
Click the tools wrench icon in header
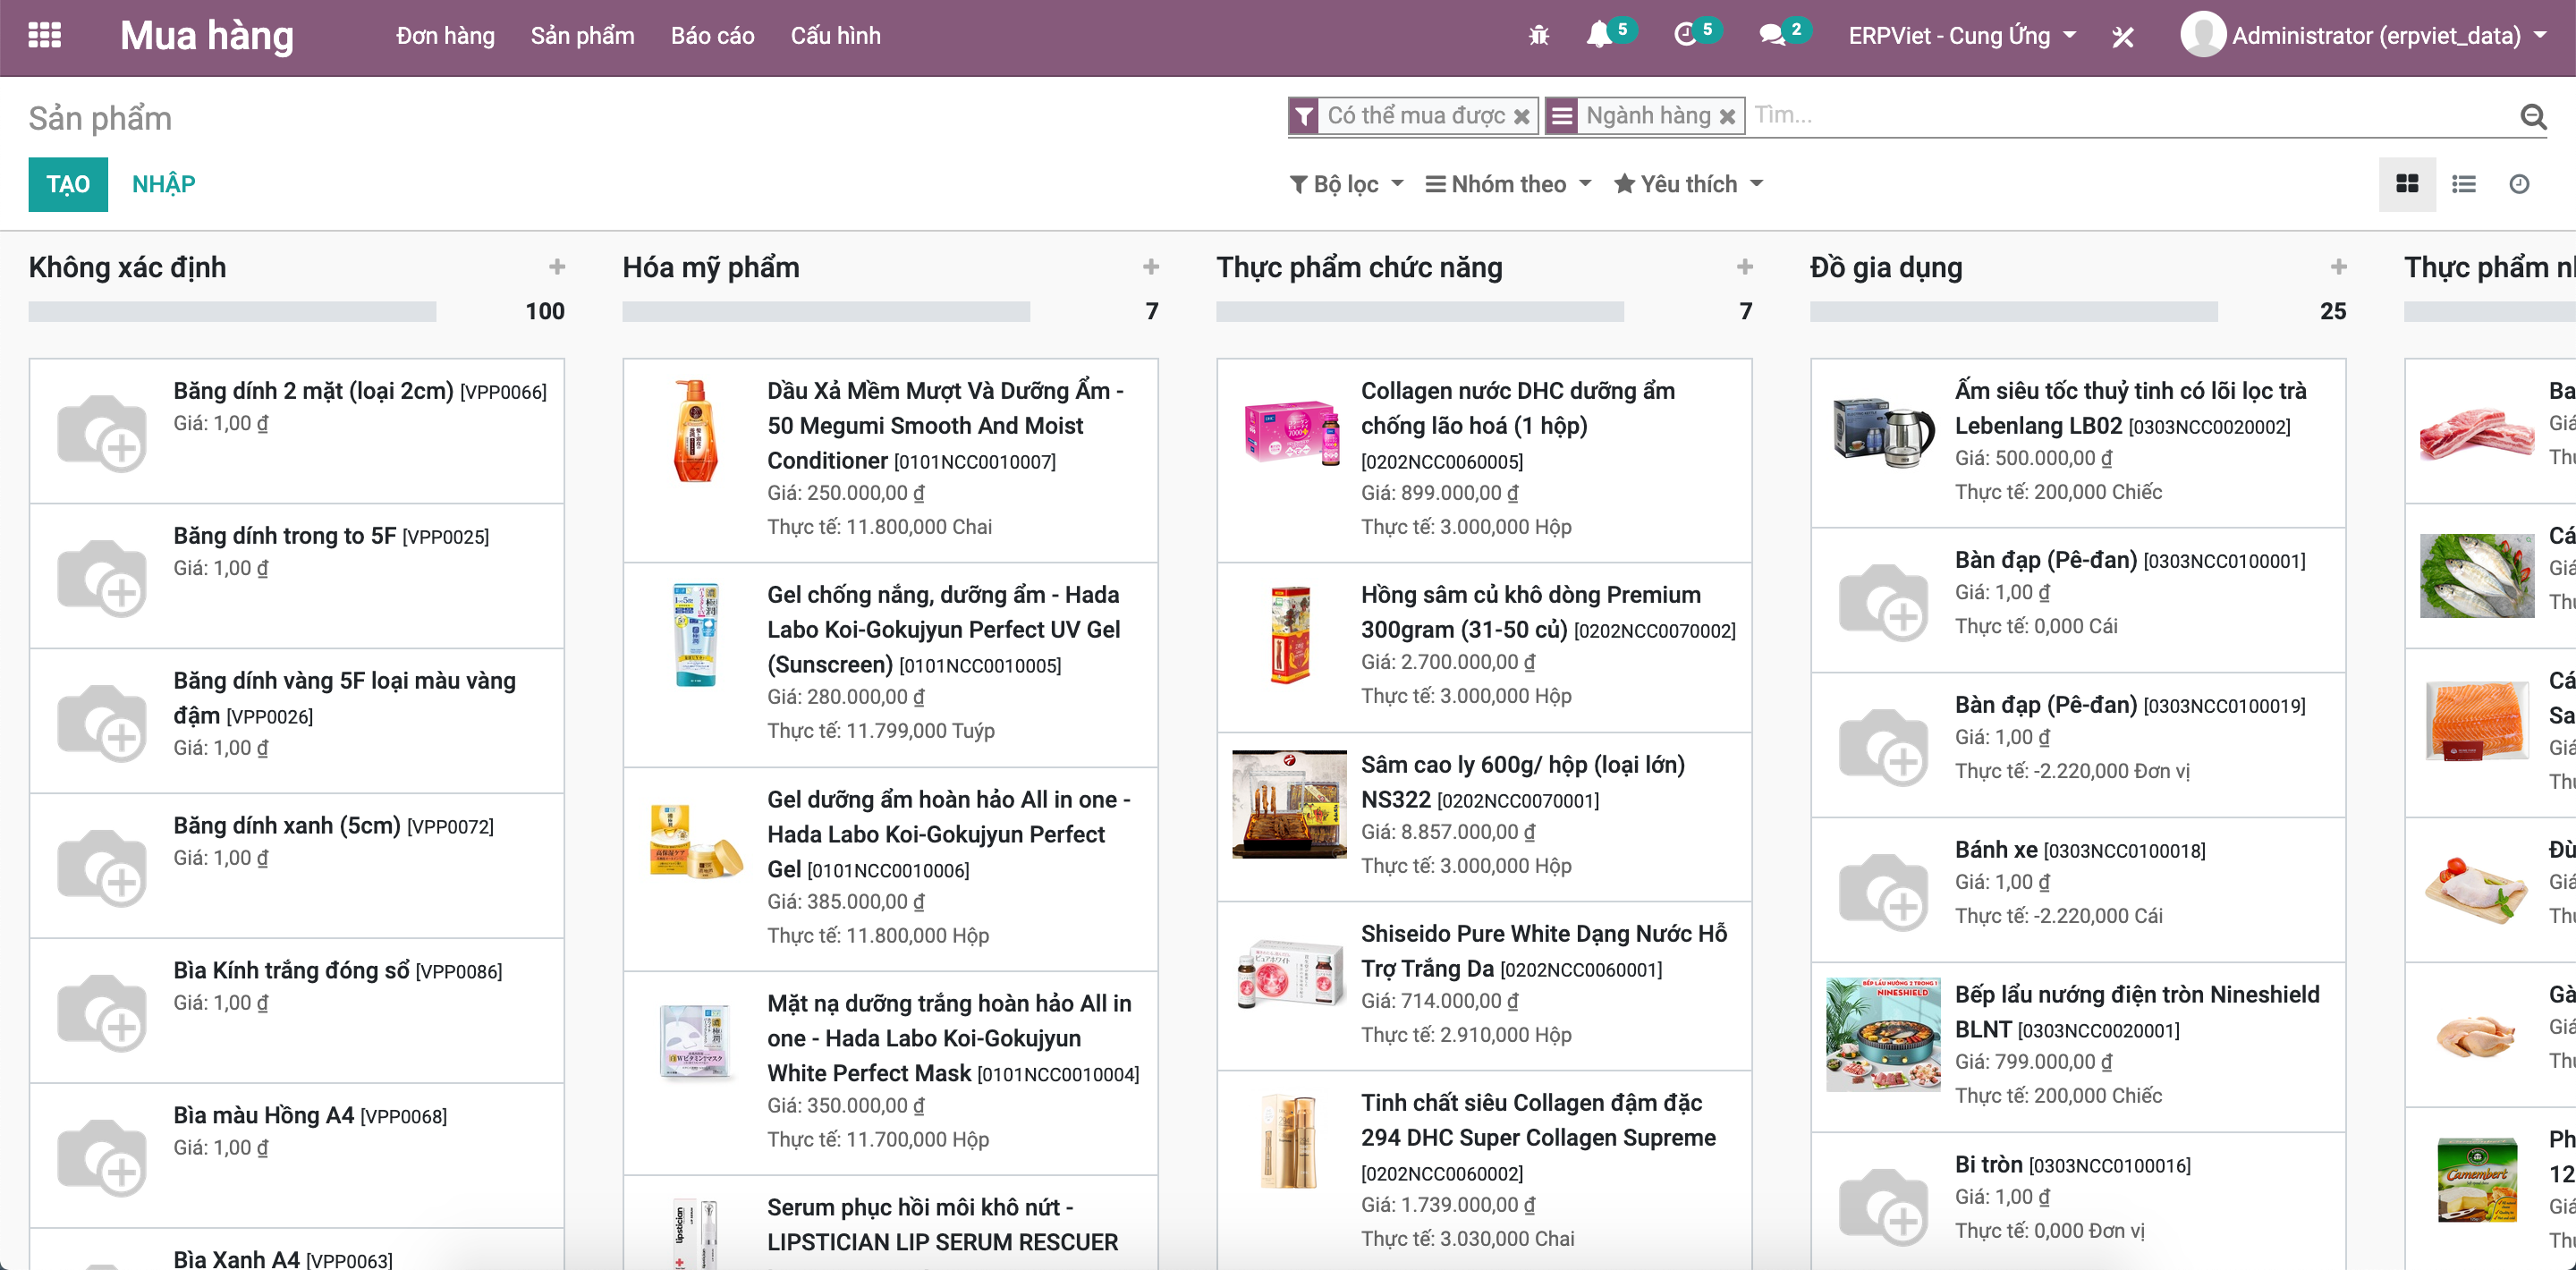click(2122, 37)
